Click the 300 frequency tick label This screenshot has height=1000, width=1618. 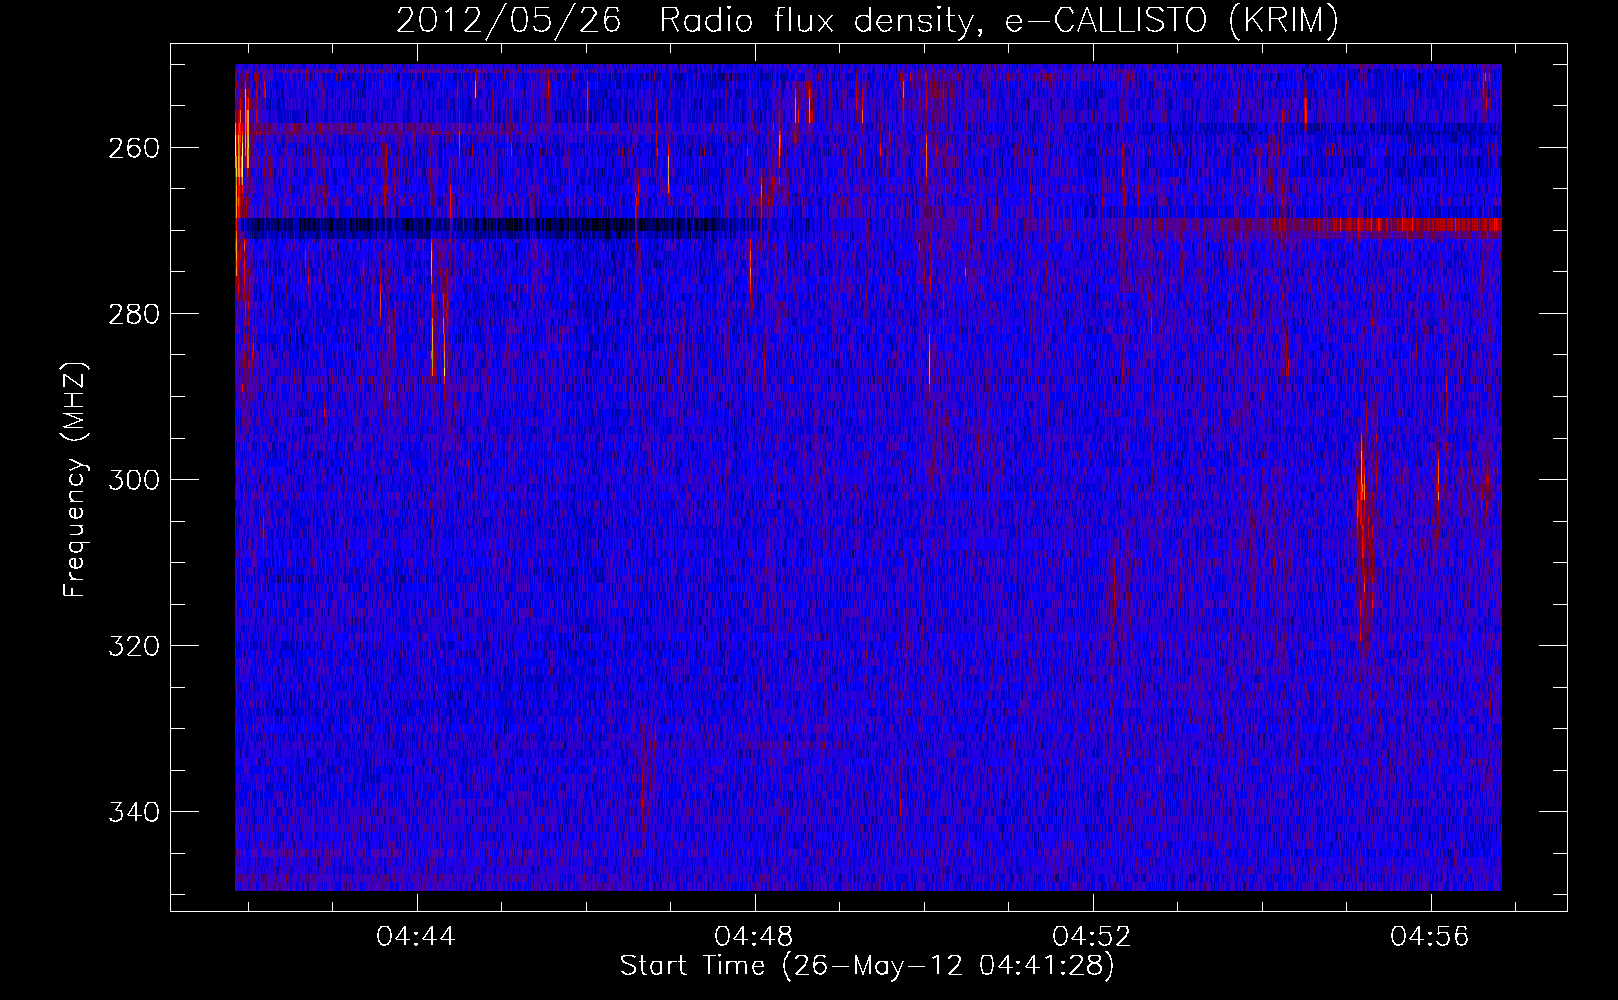tap(133, 480)
